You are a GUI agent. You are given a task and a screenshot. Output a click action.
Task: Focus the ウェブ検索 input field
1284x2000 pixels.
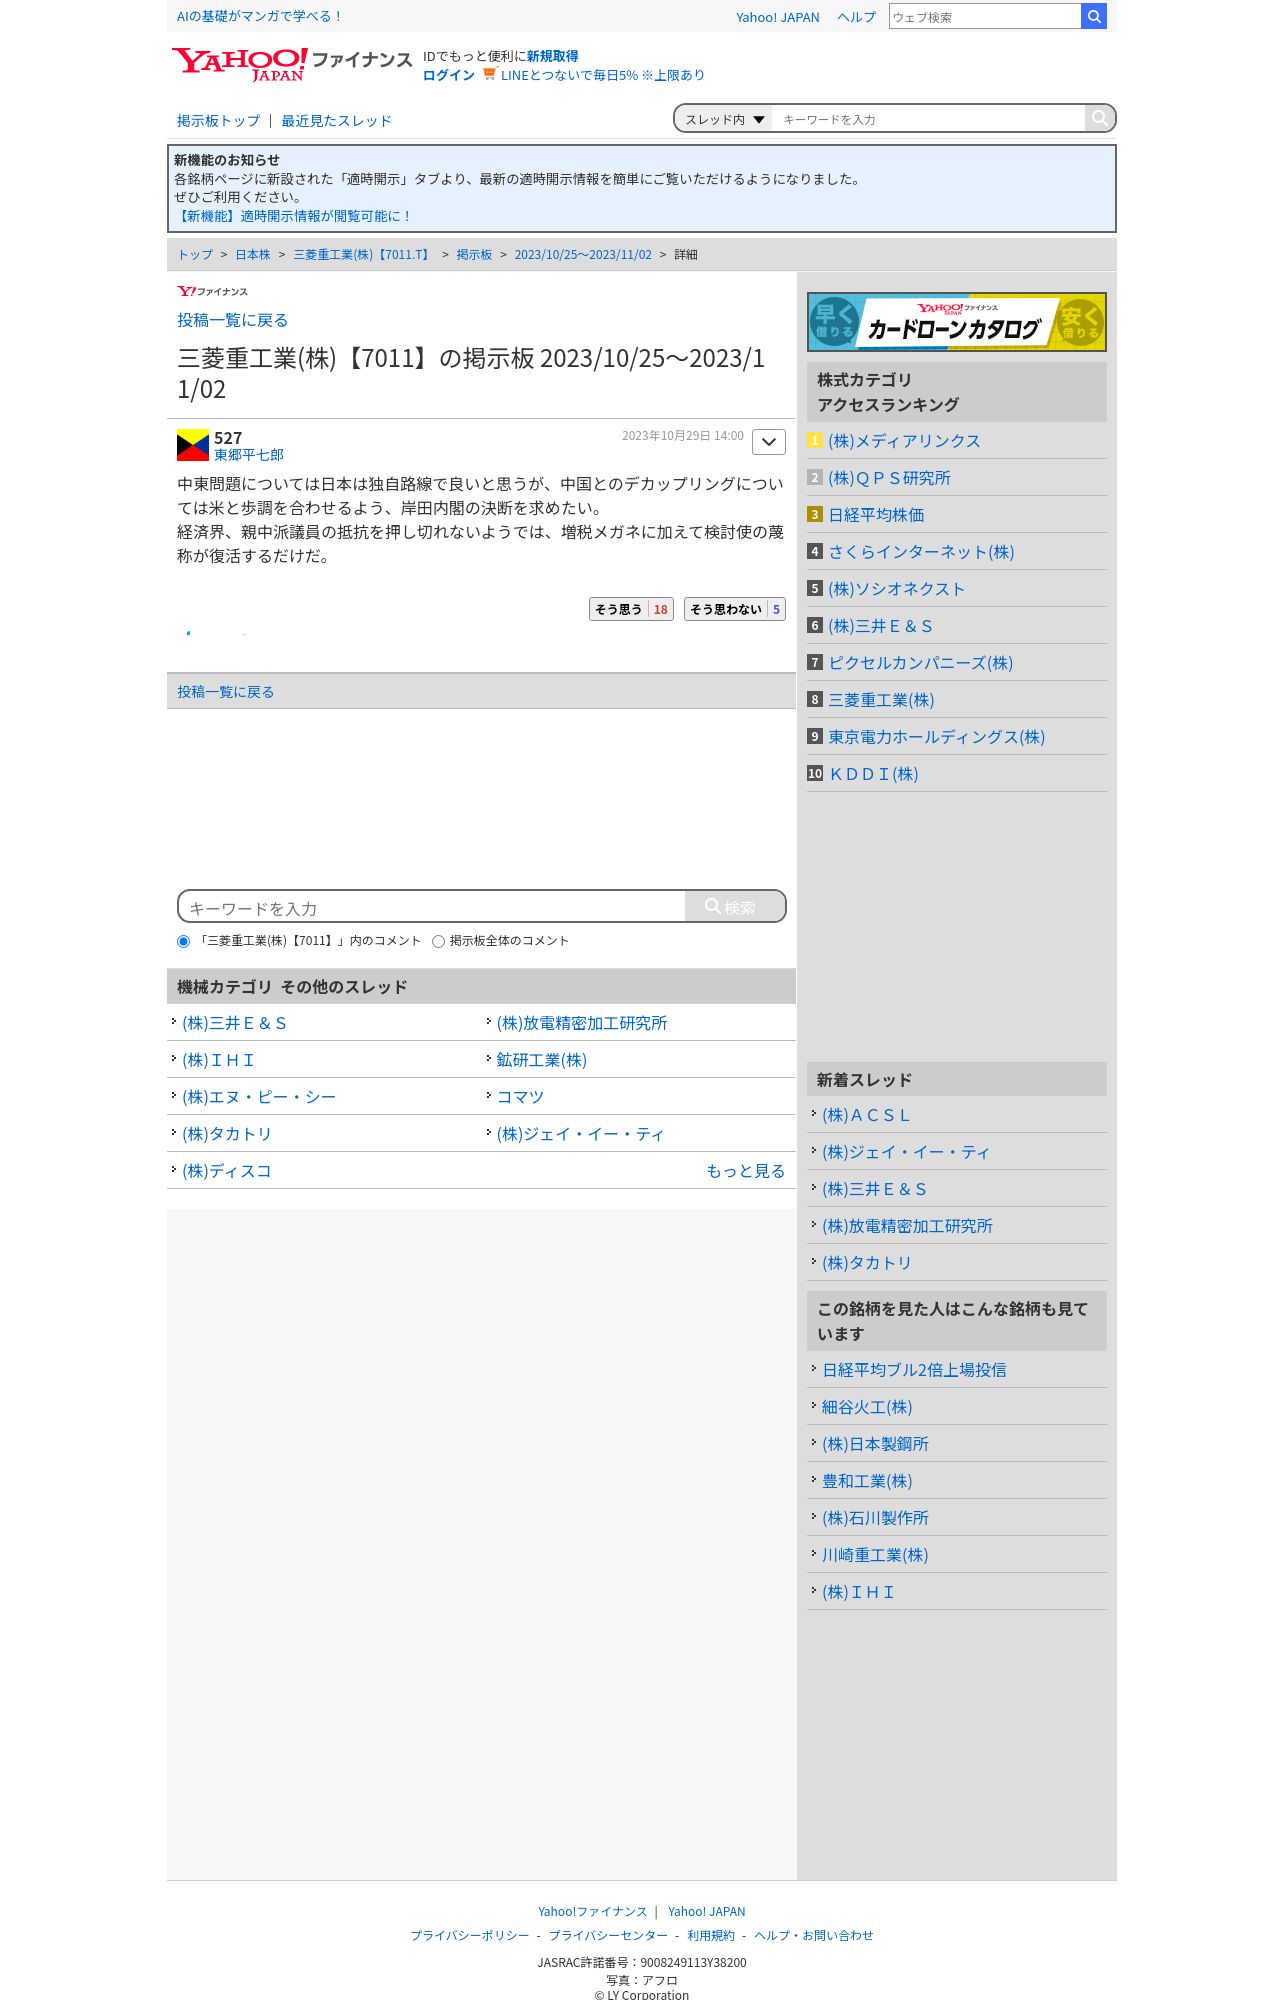985,16
